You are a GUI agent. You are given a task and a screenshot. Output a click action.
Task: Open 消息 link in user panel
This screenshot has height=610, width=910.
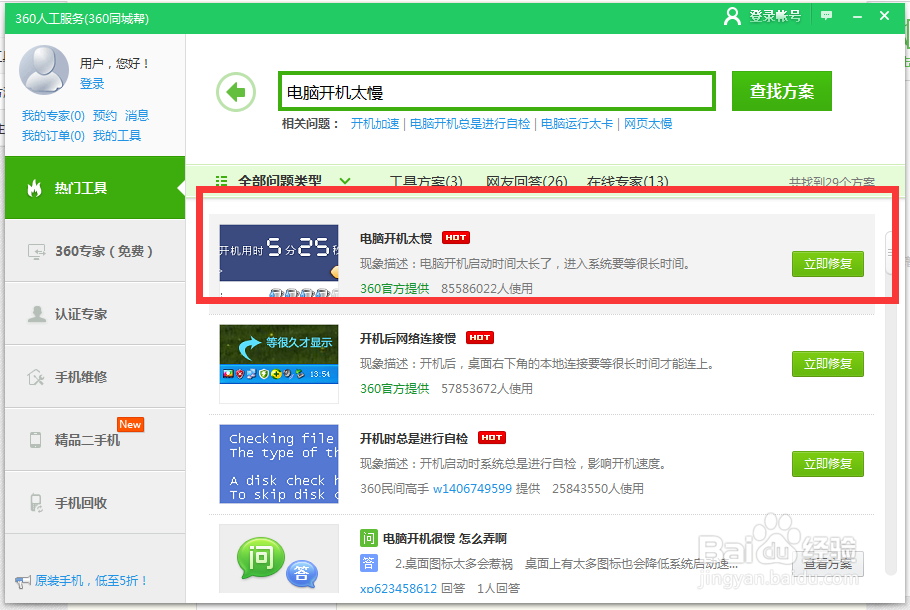(137, 115)
